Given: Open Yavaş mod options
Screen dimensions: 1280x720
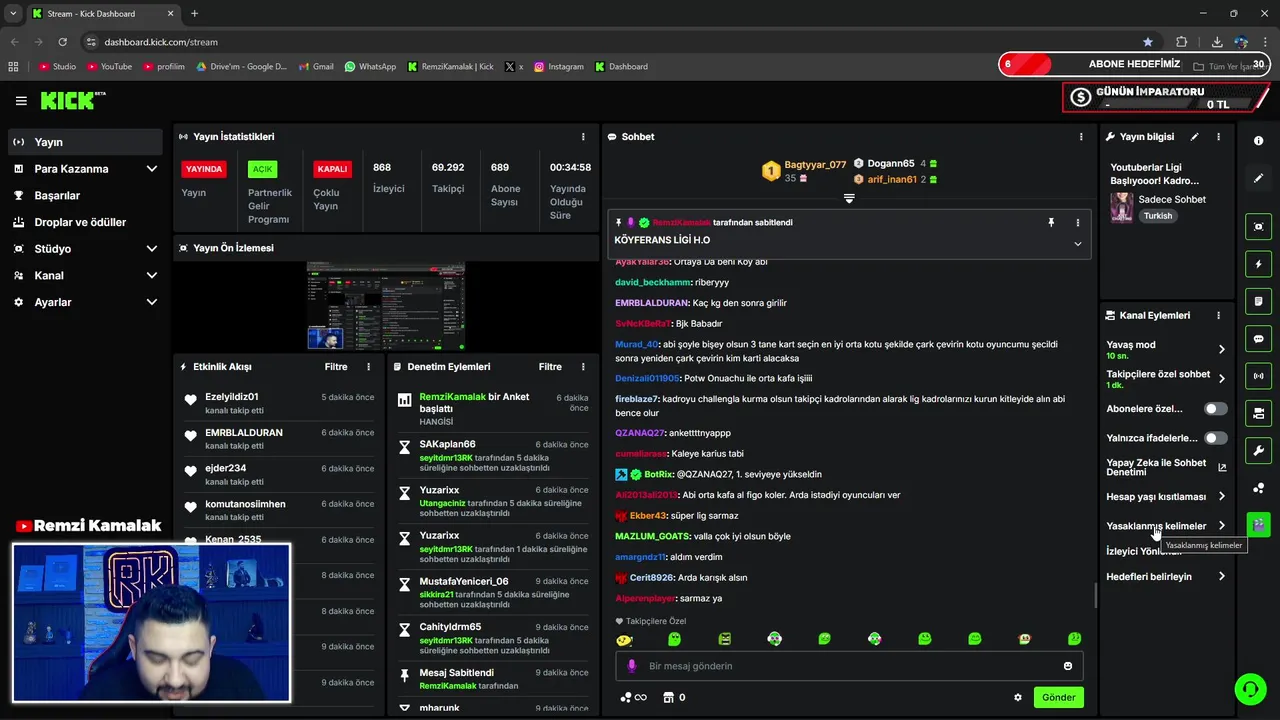Looking at the screenshot, I should tap(1166, 349).
